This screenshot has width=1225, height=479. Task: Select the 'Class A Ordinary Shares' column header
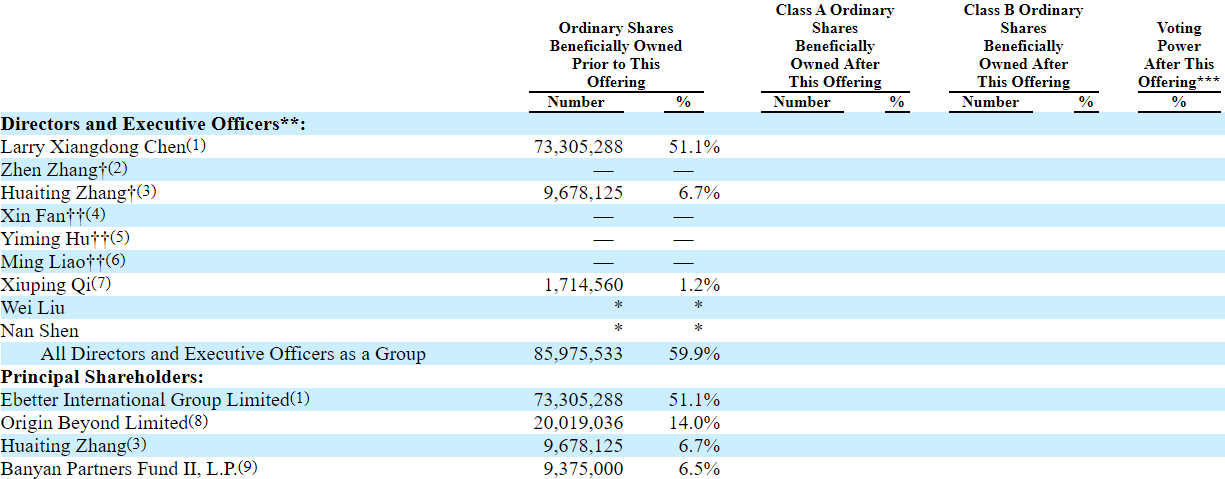coord(835,46)
